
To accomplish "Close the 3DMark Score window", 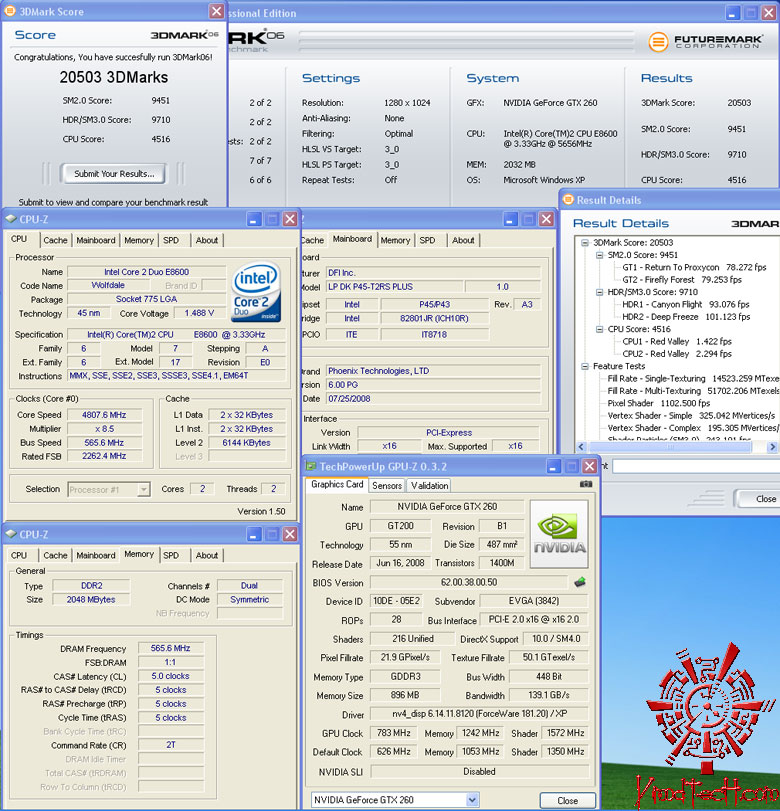I will tap(217, 11).
